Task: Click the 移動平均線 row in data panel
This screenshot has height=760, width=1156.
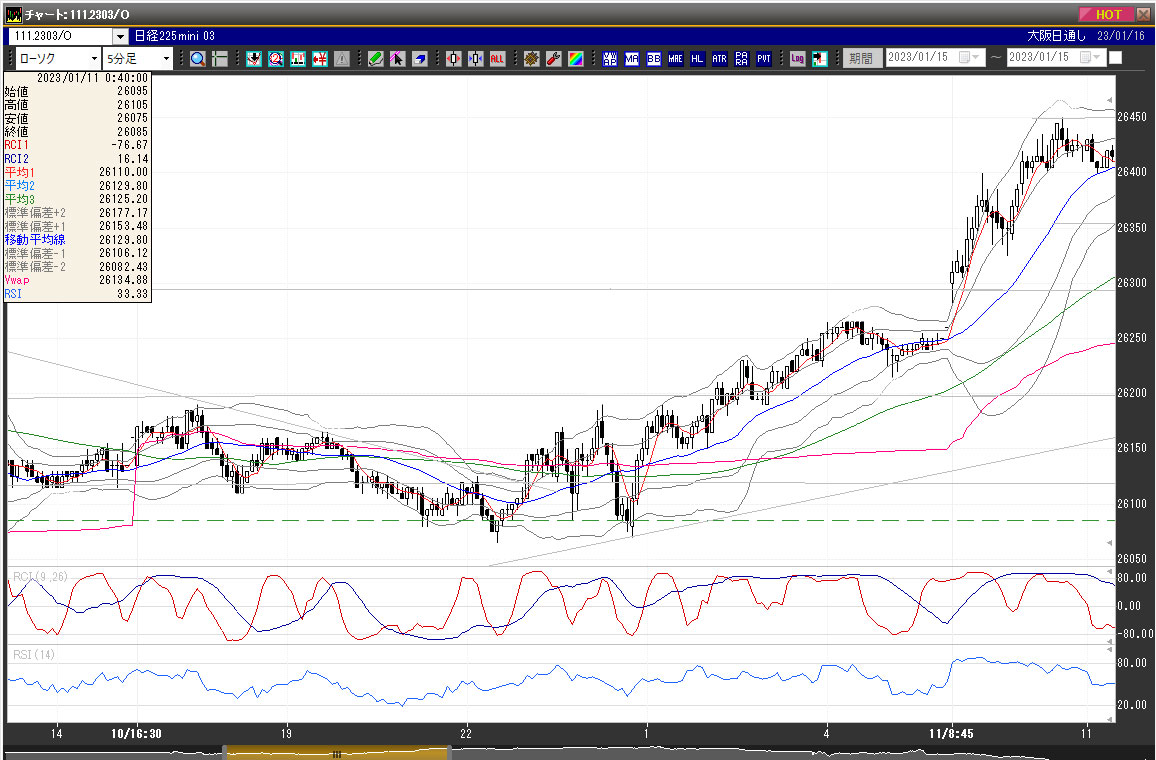Action: pyautogui.click(x=77, y=240)
